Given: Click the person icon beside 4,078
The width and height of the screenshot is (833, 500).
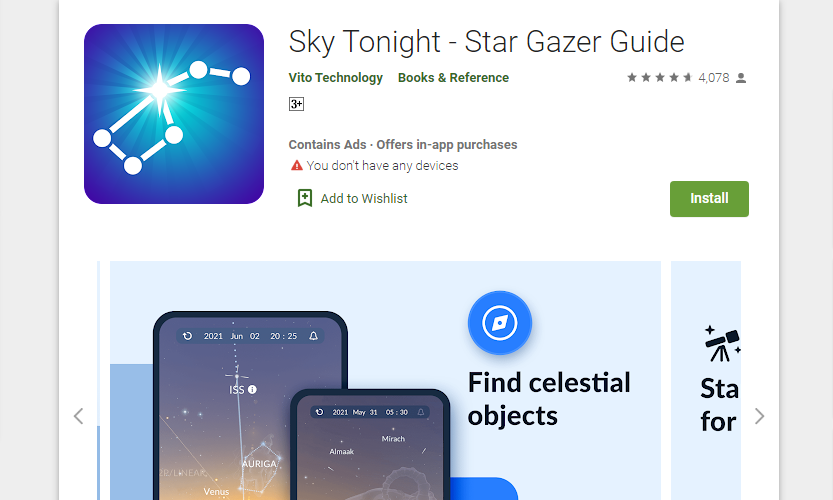Looking at the screenshot, I should coord(741,78).
